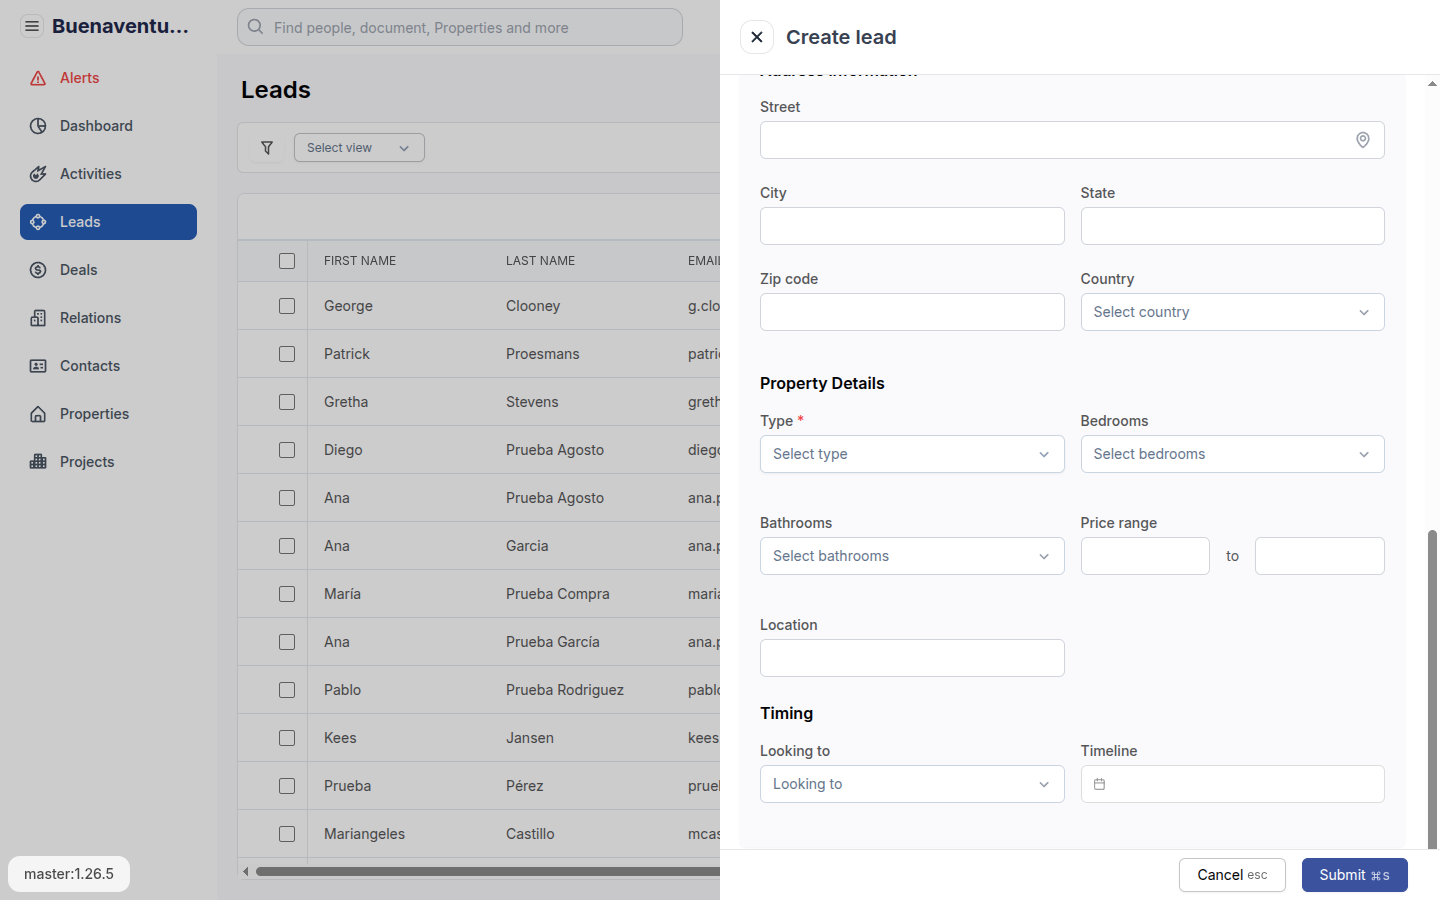This screenshot has width=1440, height=900.
Task: Select the Leads sidebar item
Action: 108,222
